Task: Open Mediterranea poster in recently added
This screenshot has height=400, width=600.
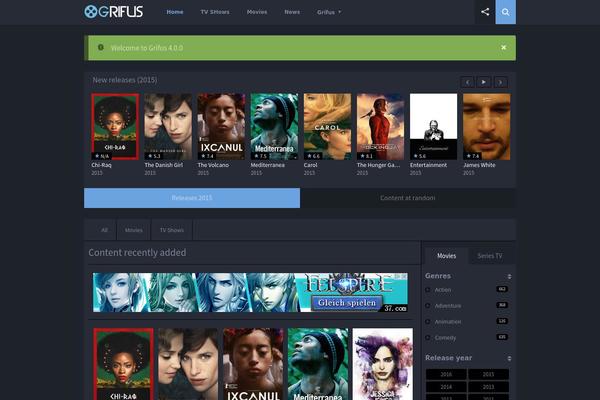Action: pos(318,364)
